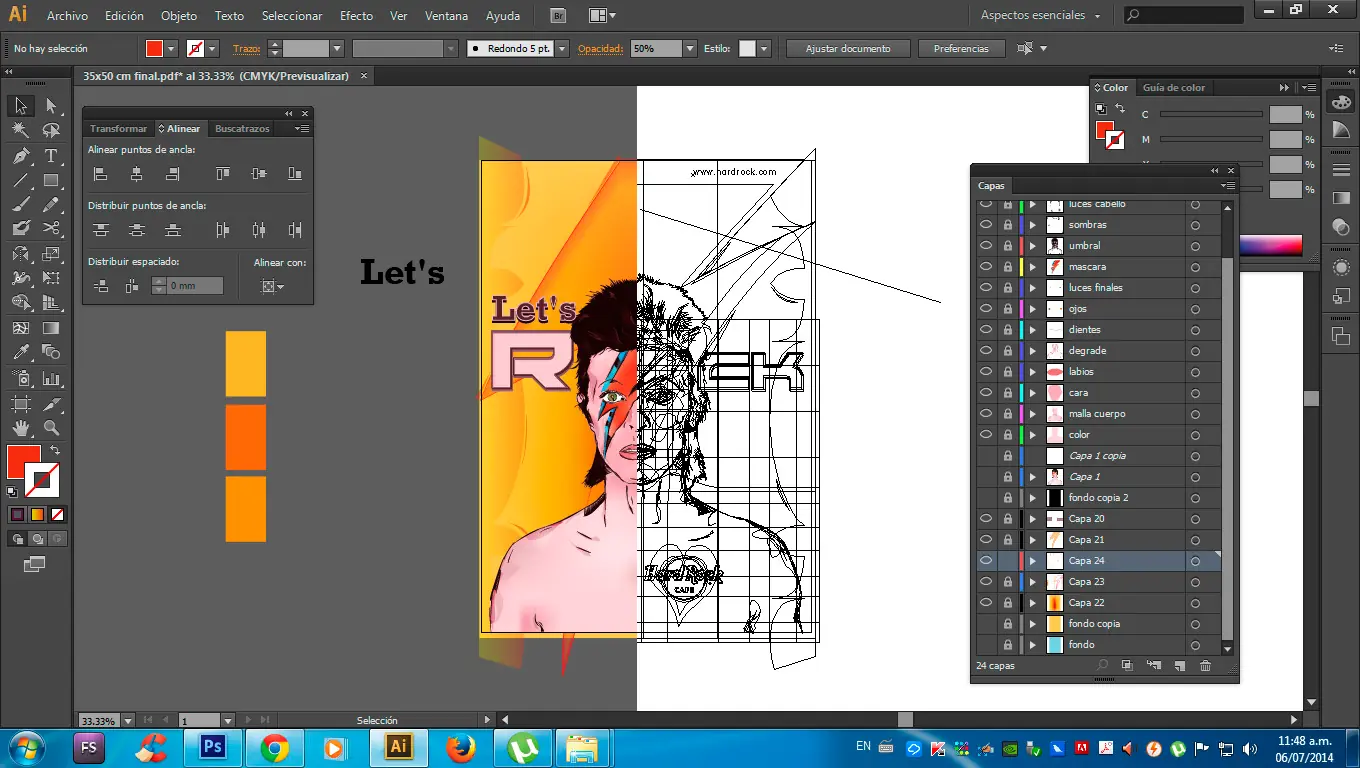Select the Selection tool in the toolbox
Viewport: 1360px width, 768px height.
click(20, 106)
